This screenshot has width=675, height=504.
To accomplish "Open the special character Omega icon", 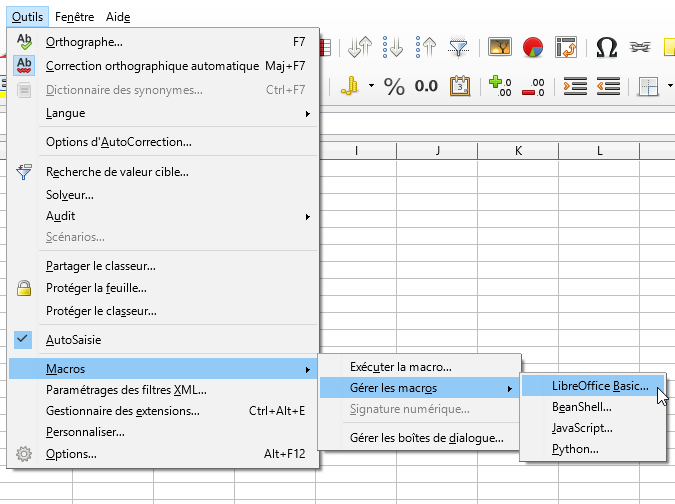I will coord(606,47).
